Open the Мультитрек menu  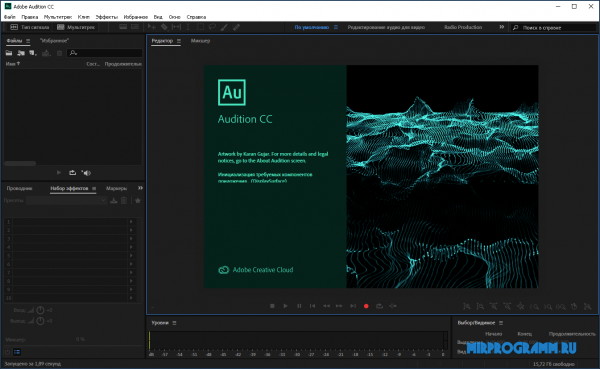coord(58,17)
